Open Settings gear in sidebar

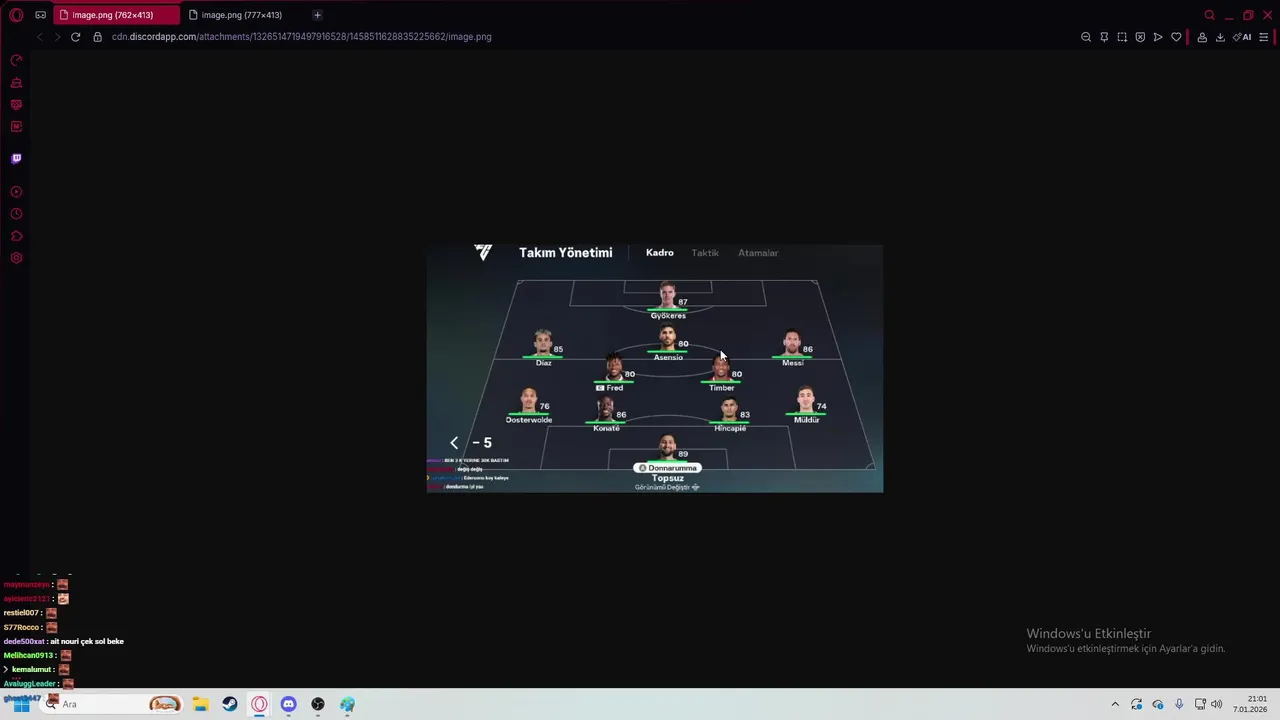[16, 258]
